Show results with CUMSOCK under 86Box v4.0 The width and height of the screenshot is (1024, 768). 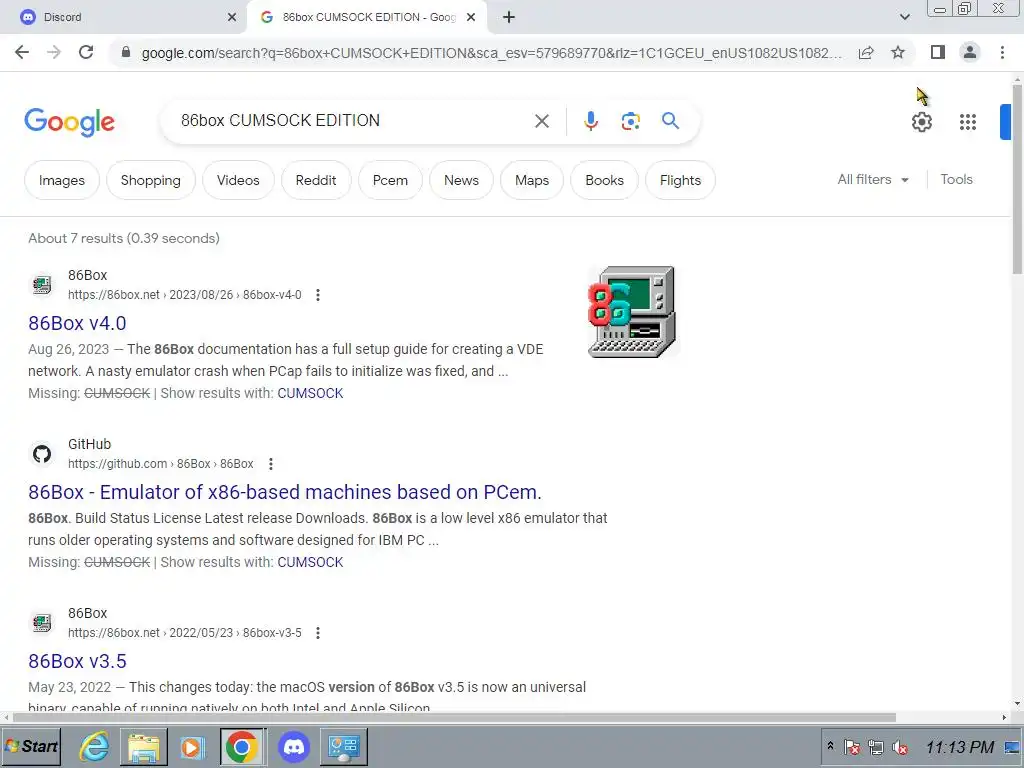pos(310,393)
